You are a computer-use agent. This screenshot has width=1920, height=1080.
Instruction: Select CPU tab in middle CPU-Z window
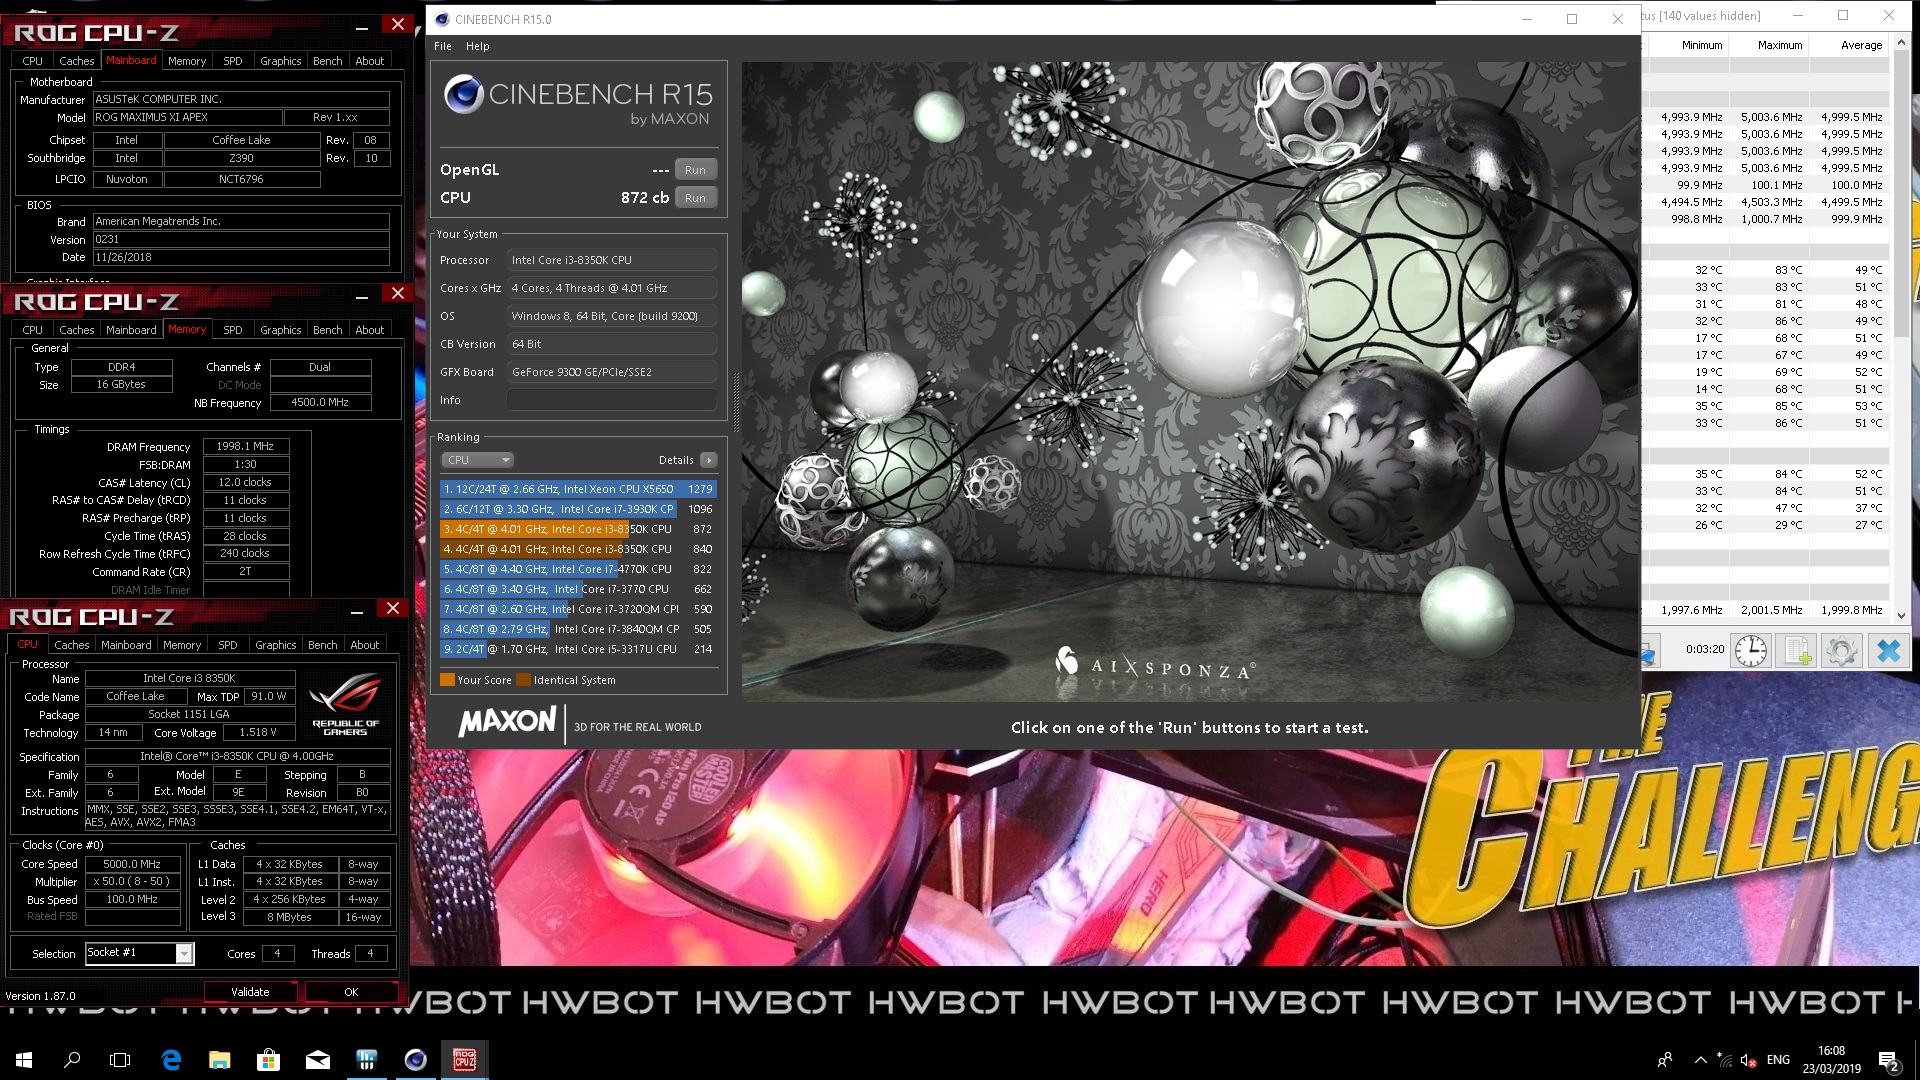(x=33, y=330)
